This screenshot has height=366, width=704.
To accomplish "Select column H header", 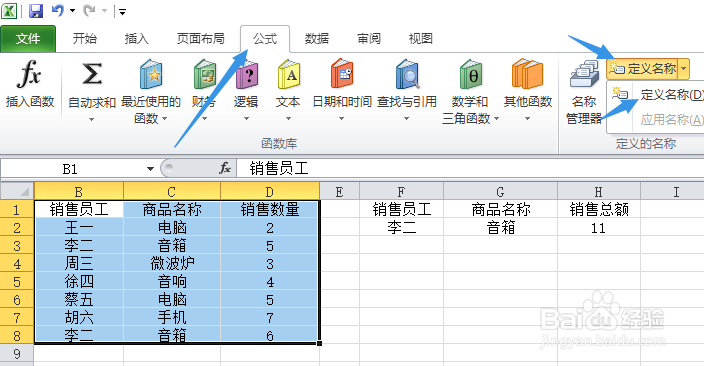I will coord(598,192).
